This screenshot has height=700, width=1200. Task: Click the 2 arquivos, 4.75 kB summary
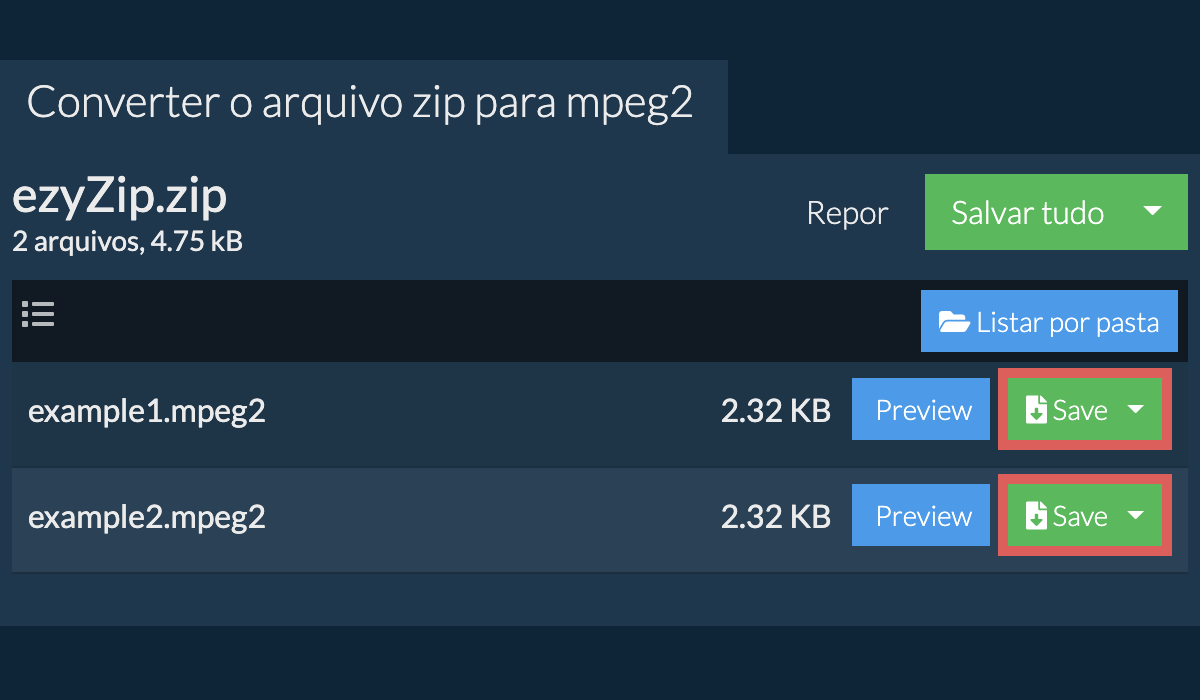click(x=127, y=241)
